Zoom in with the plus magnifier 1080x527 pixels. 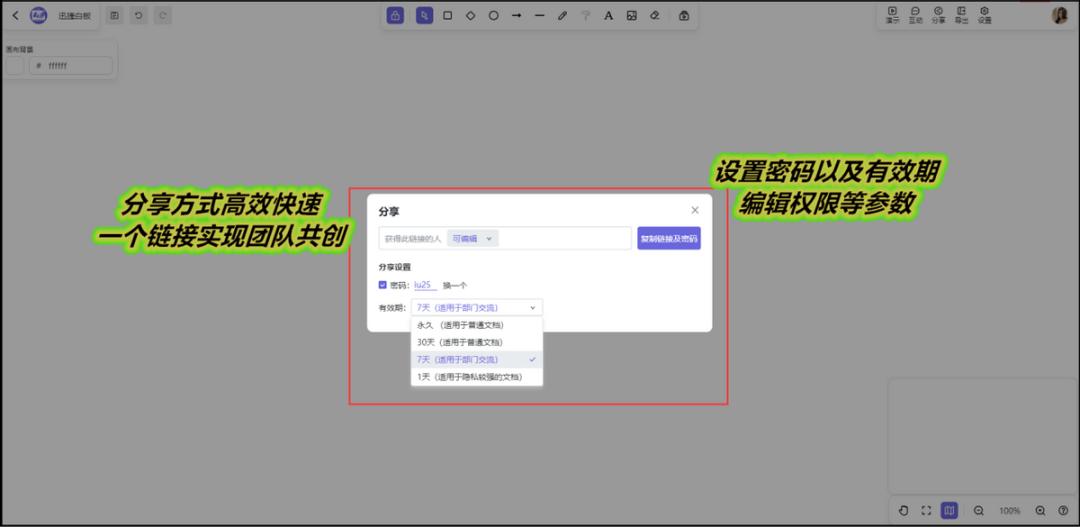1041,510
